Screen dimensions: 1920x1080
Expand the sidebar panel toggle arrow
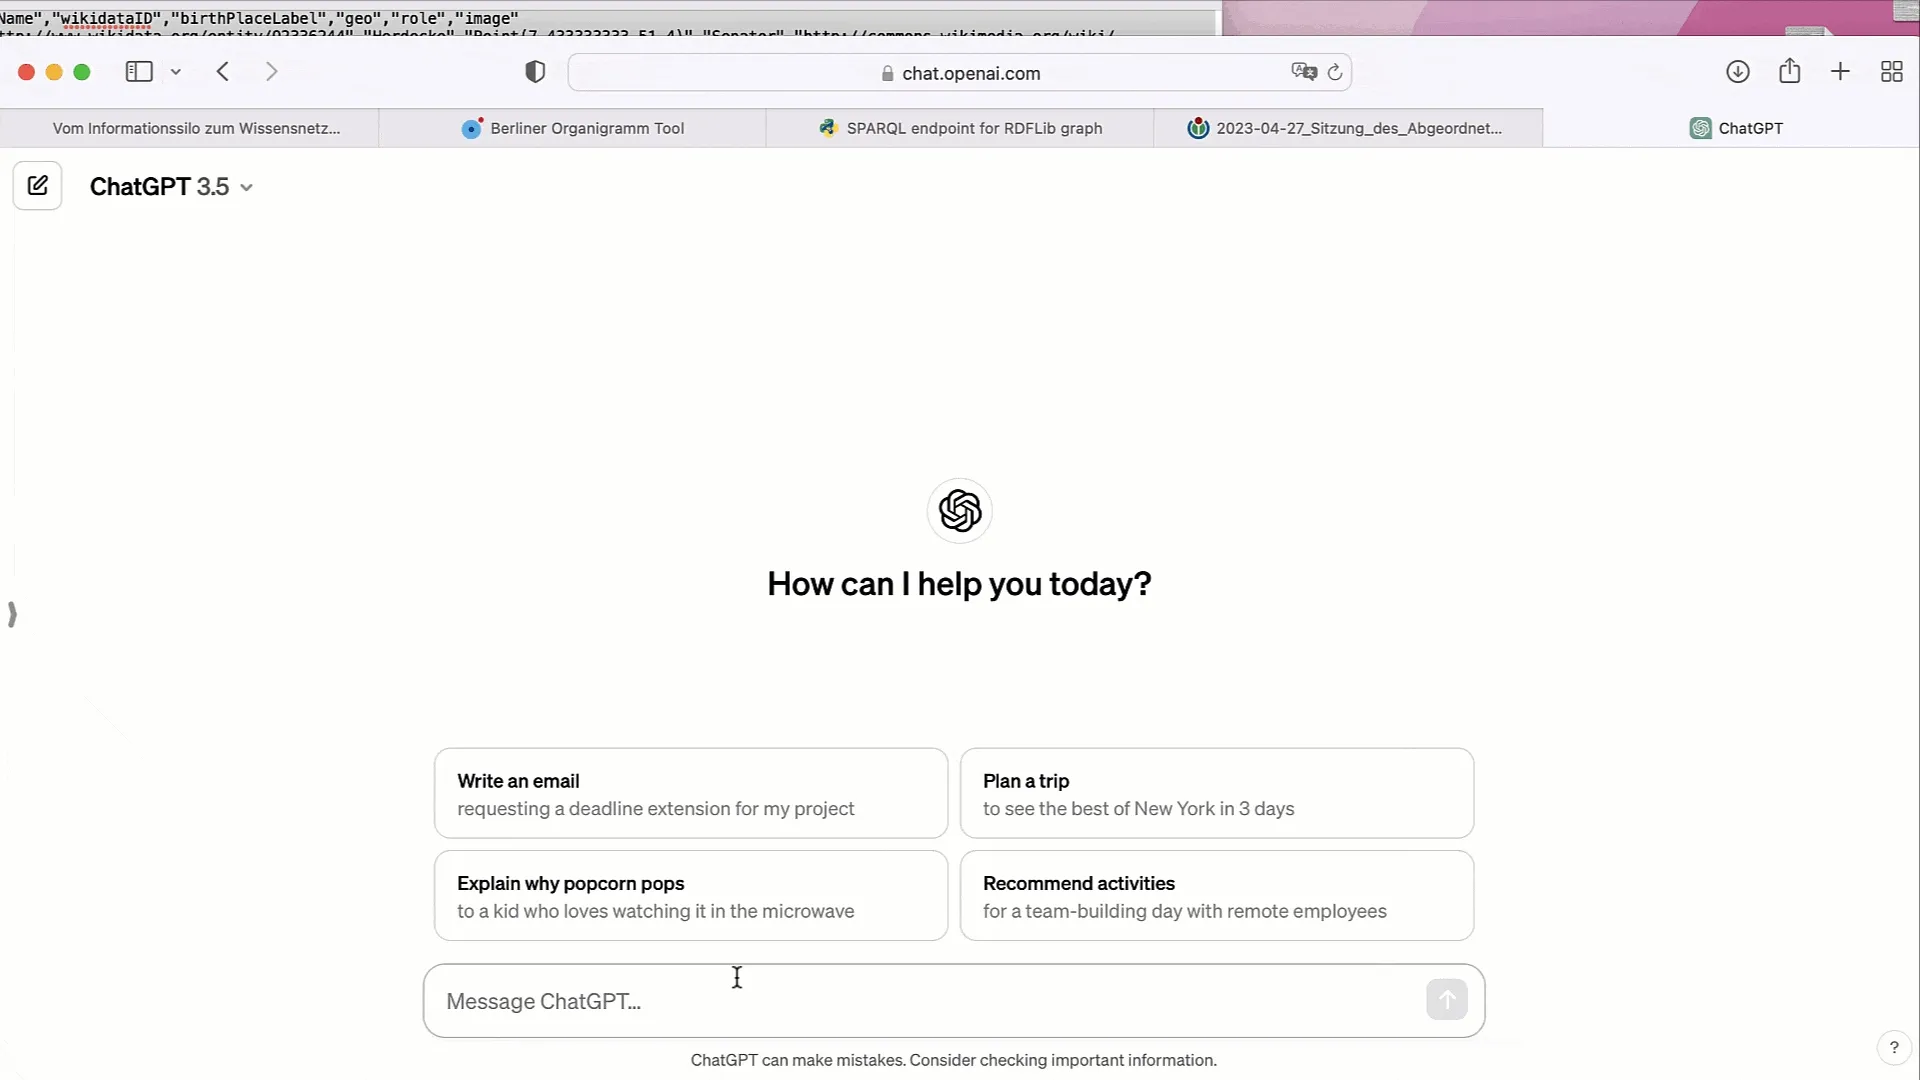13,613
